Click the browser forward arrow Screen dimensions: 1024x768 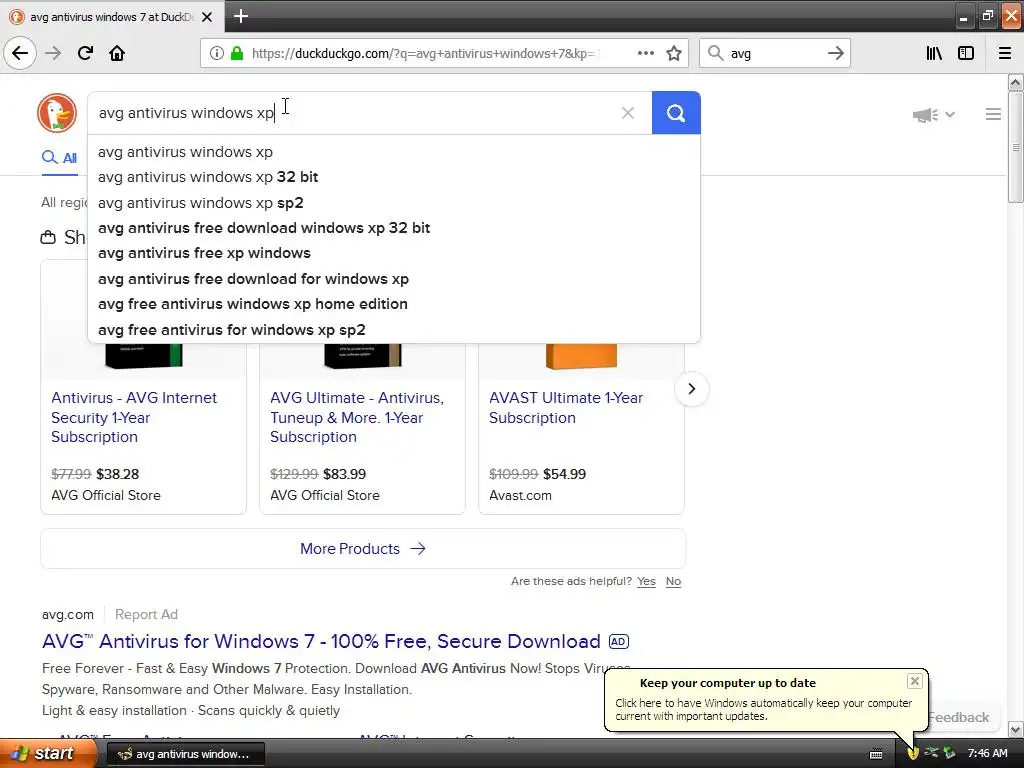click(53, 54)
